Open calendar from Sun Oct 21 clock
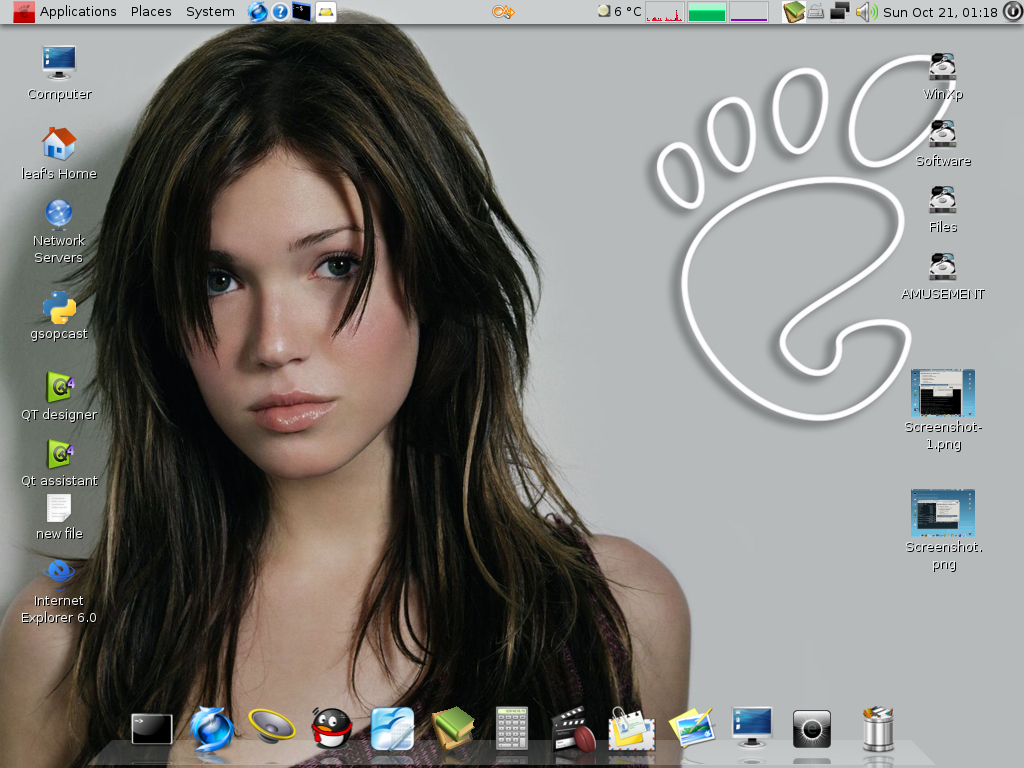The width and height of the screenshot is (1024, 768). tap(940, 12)
